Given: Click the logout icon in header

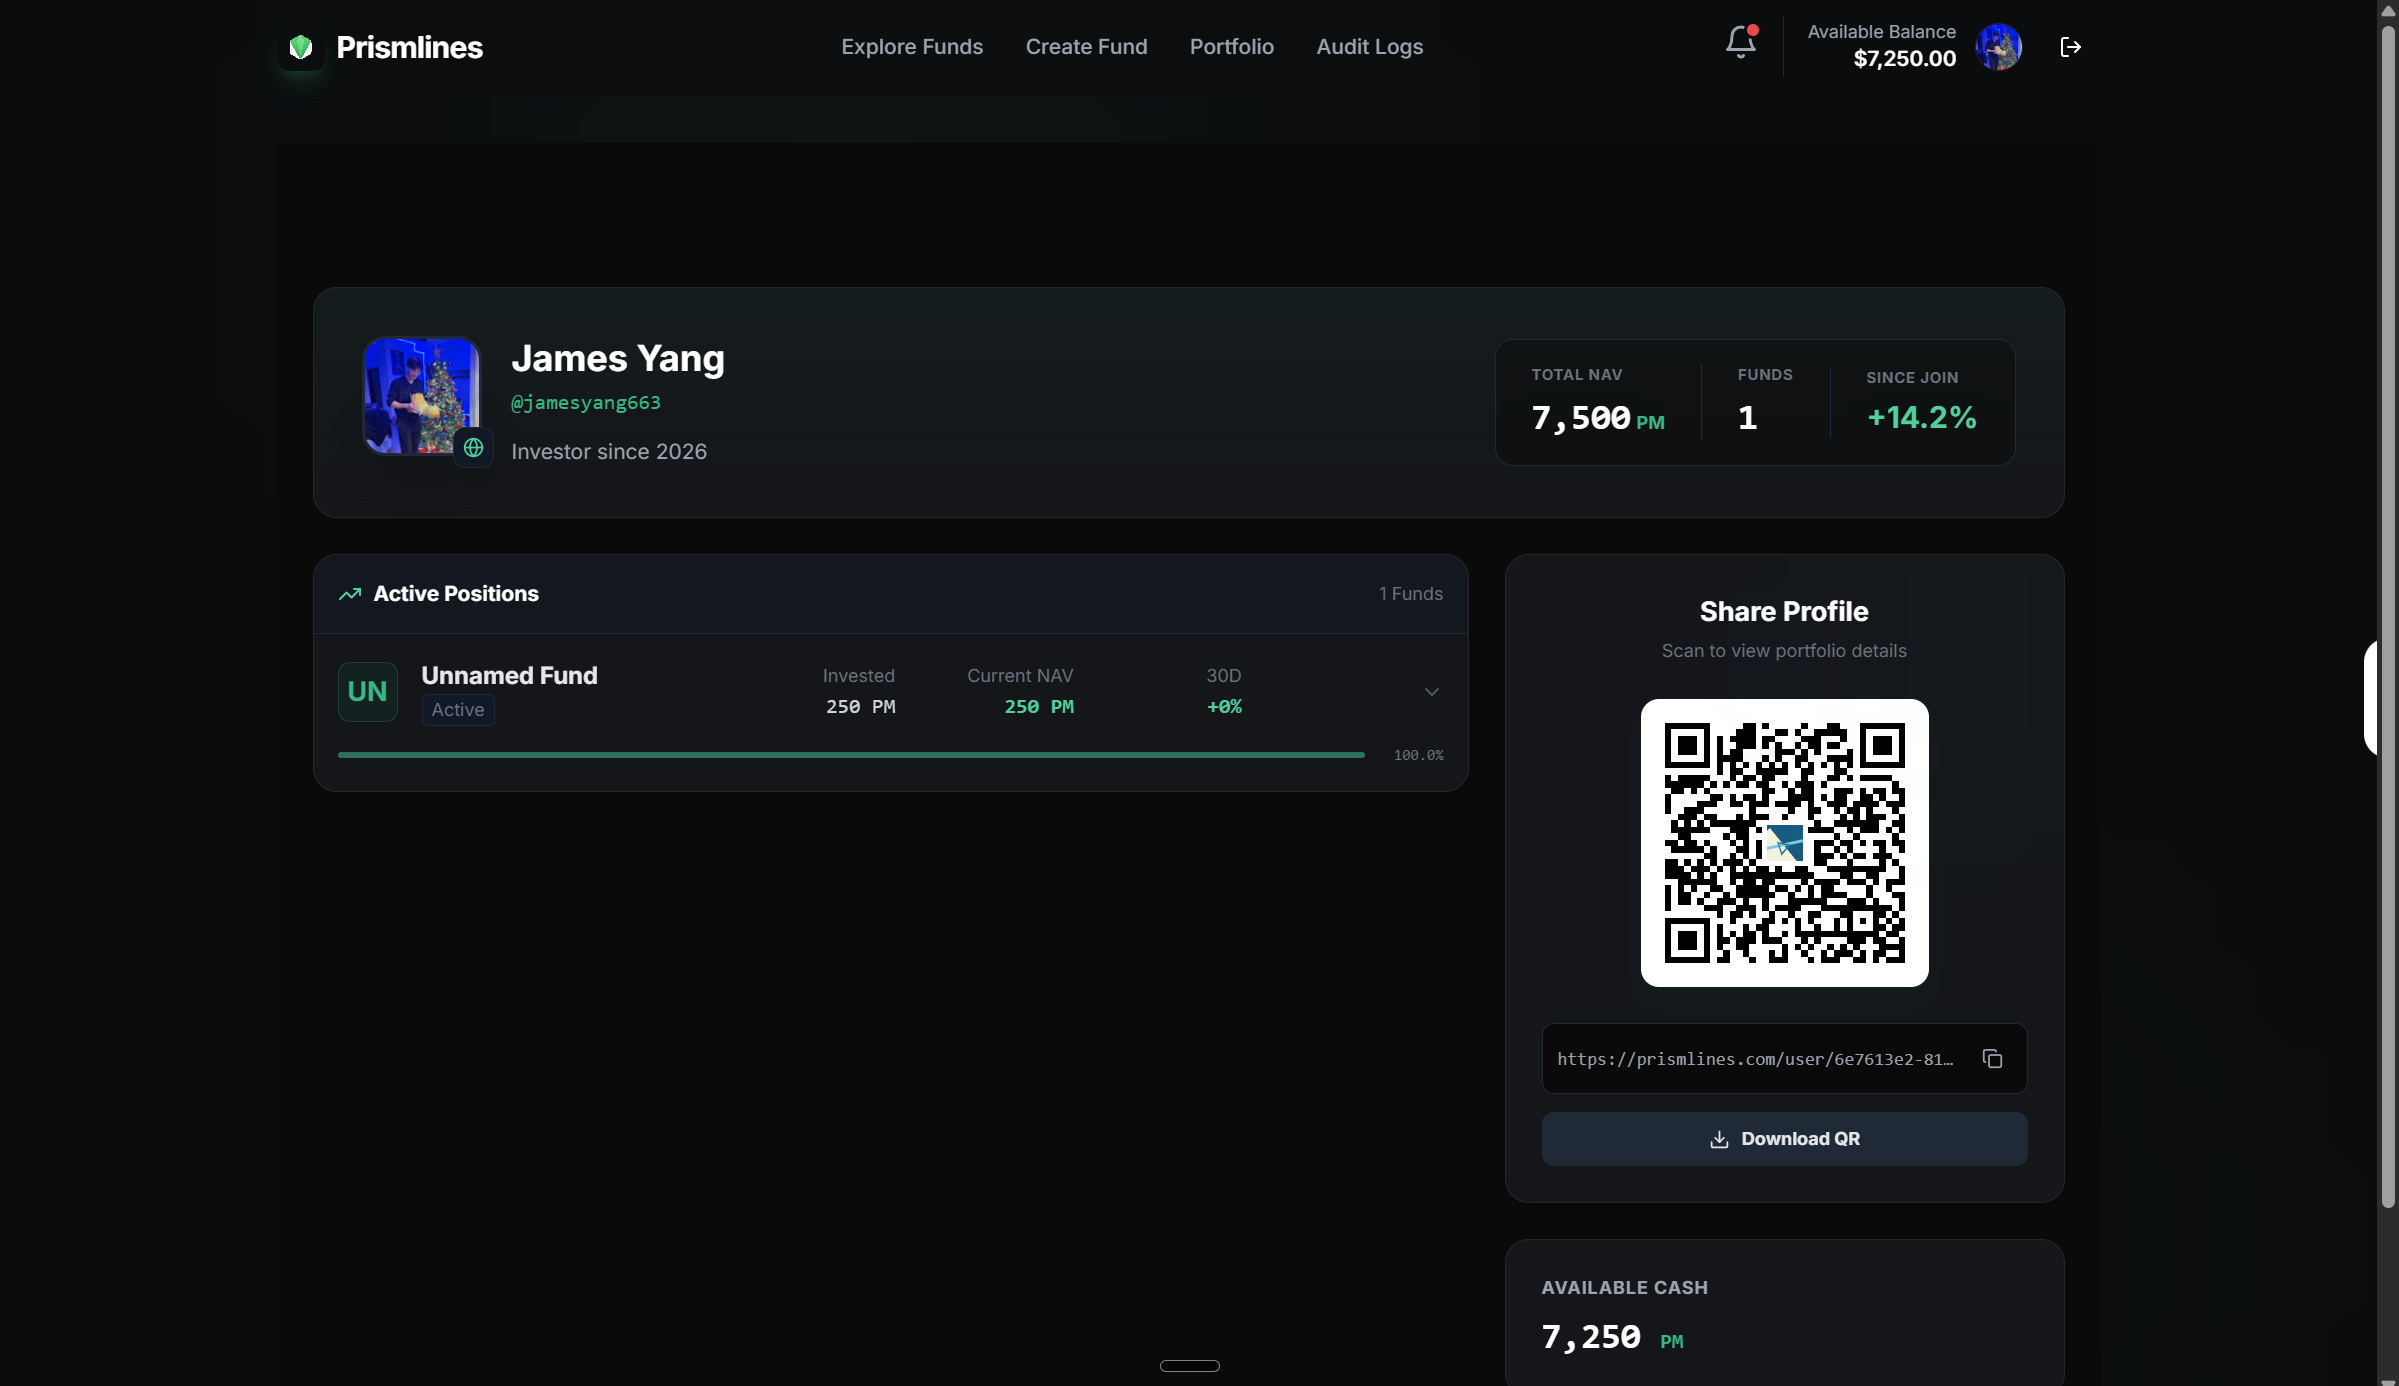Looking at the screenshot, I should (2070, 47).
